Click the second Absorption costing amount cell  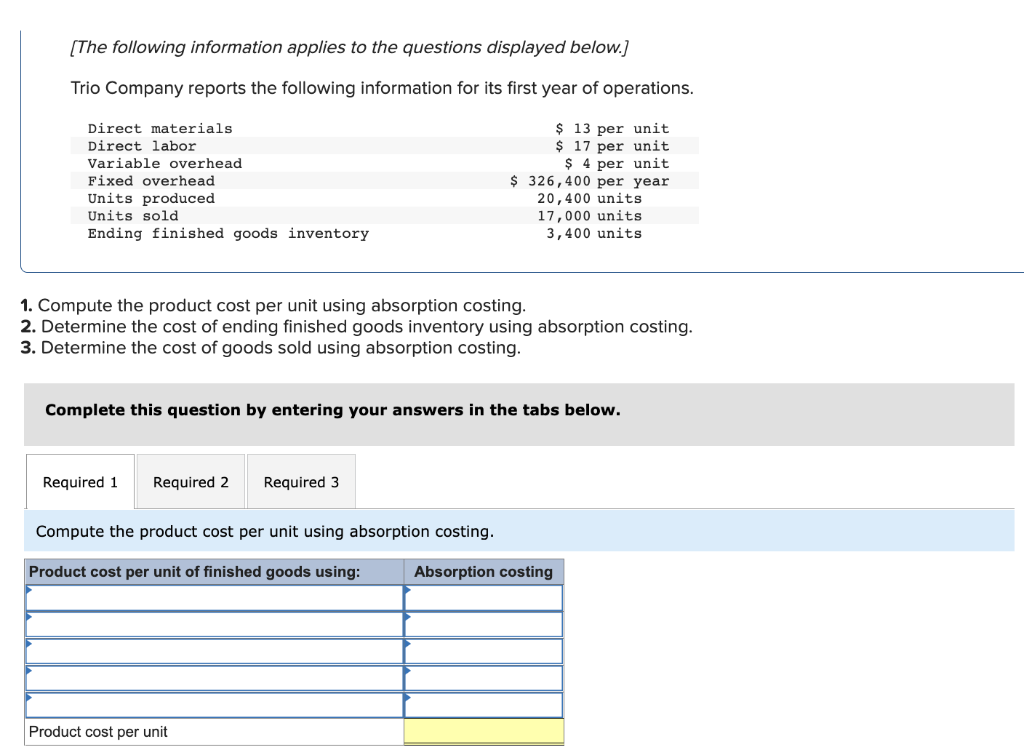tap(483, 624)
